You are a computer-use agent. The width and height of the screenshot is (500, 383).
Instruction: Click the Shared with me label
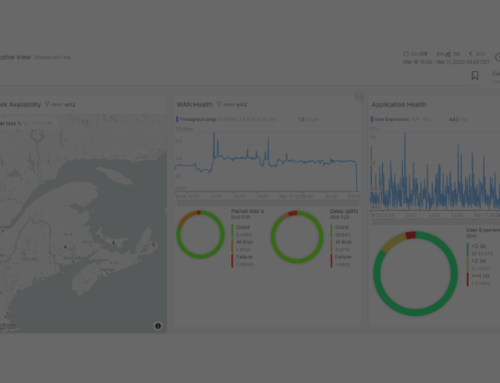point(52,57)
